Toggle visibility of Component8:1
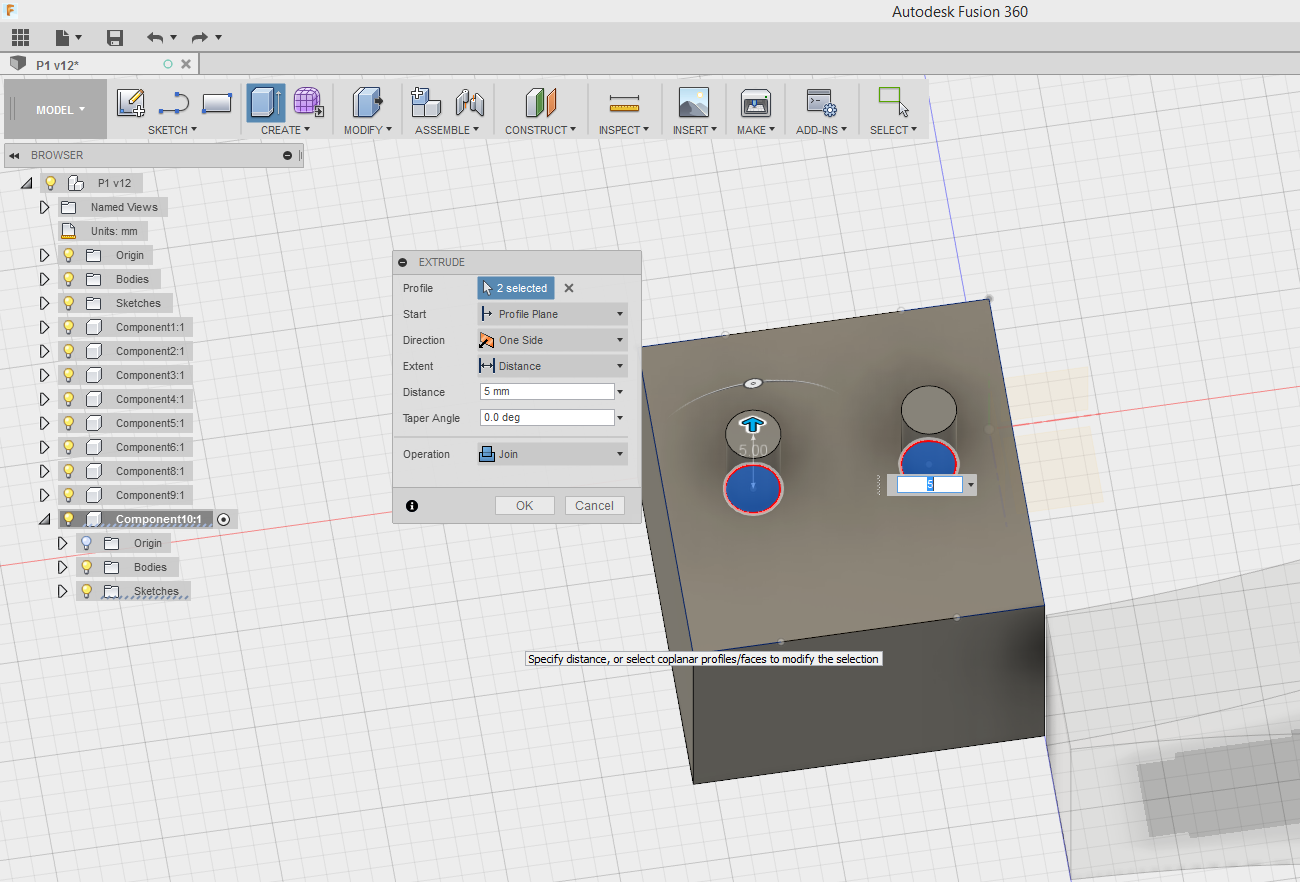The image size is (1300, 882). point(69,471)
